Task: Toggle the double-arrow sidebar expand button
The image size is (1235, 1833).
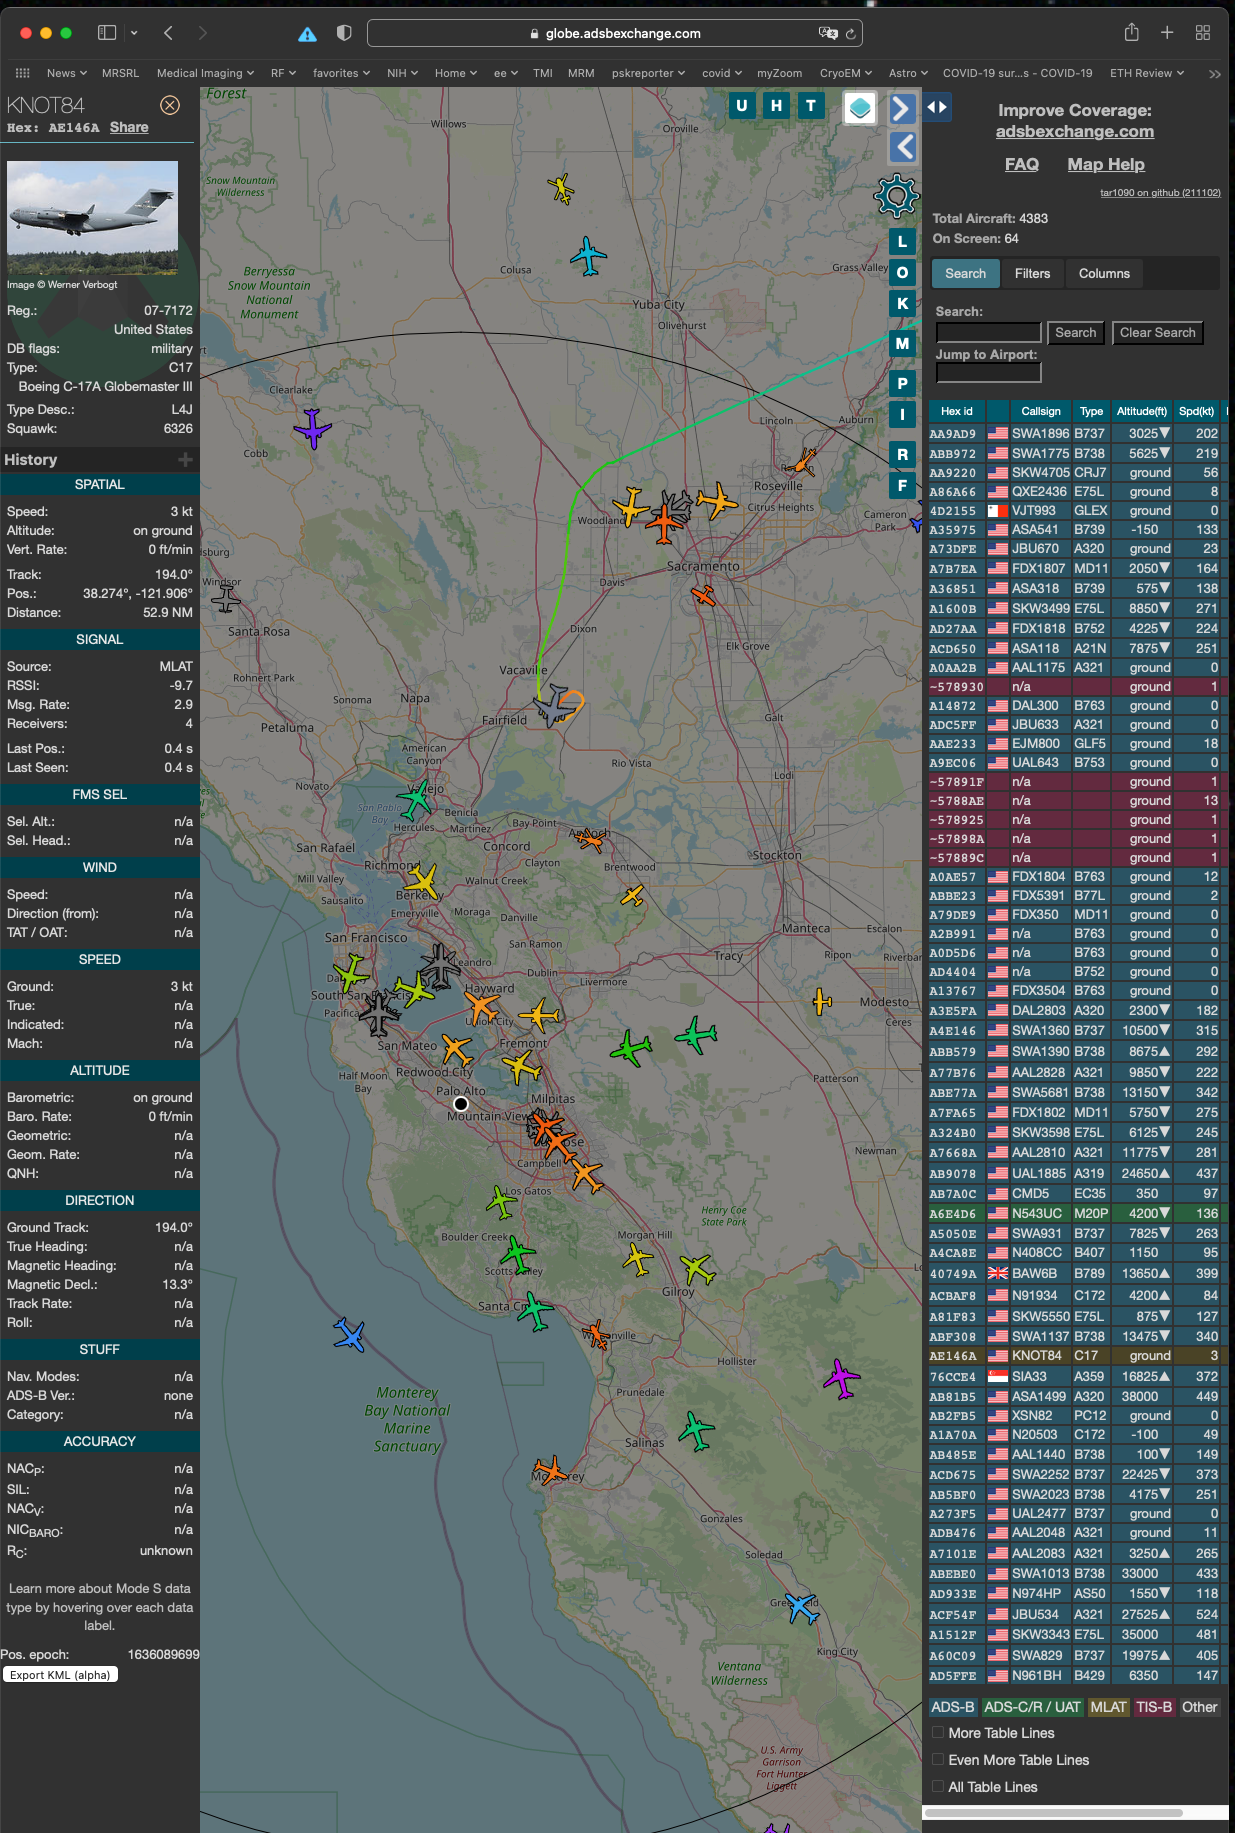Action: 937,107
